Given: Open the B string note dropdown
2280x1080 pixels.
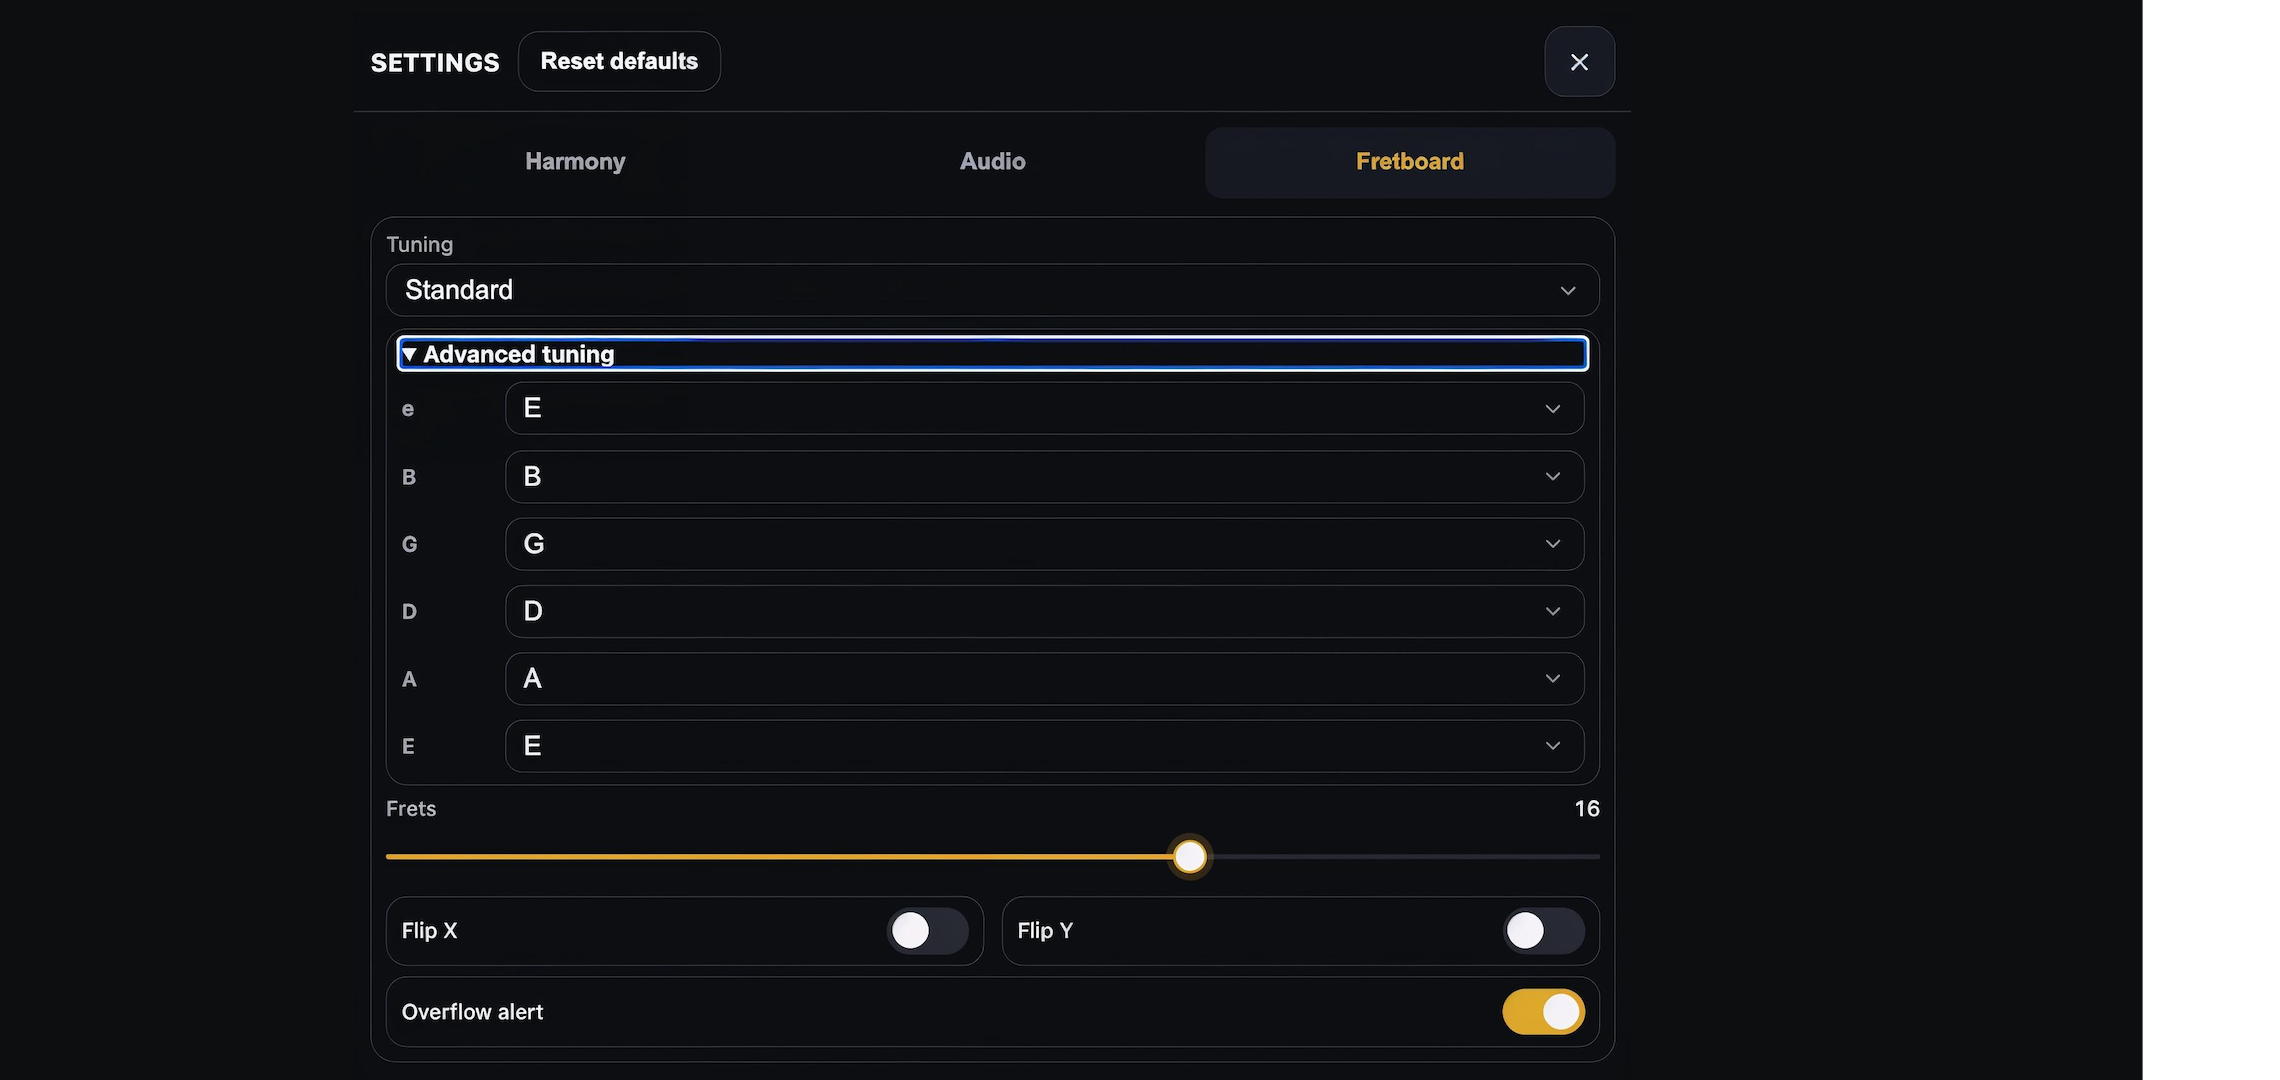Looking at the screenshot, I should click(x=1044, y=476).
